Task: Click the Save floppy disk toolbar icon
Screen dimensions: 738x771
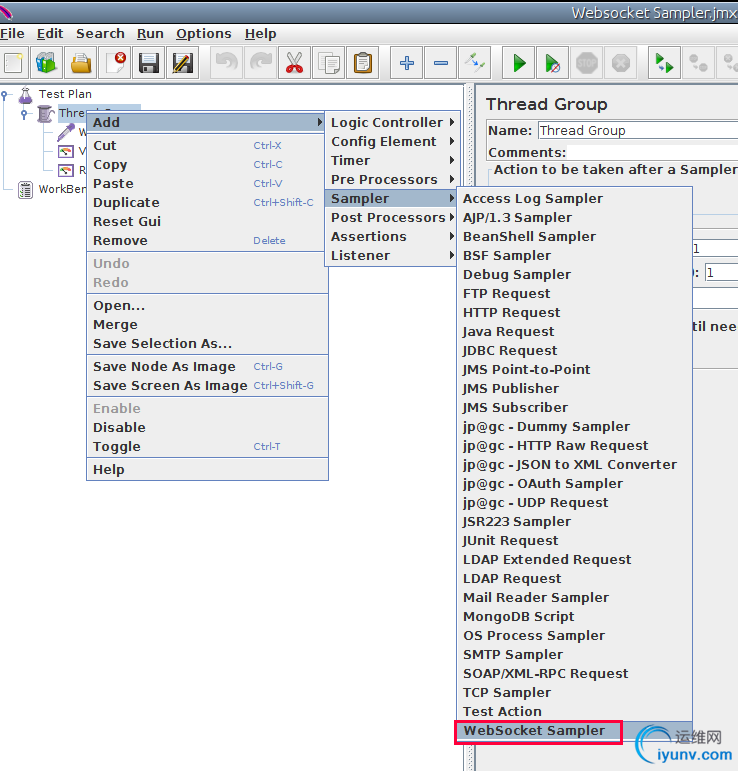Action: [x=149, y=63]
